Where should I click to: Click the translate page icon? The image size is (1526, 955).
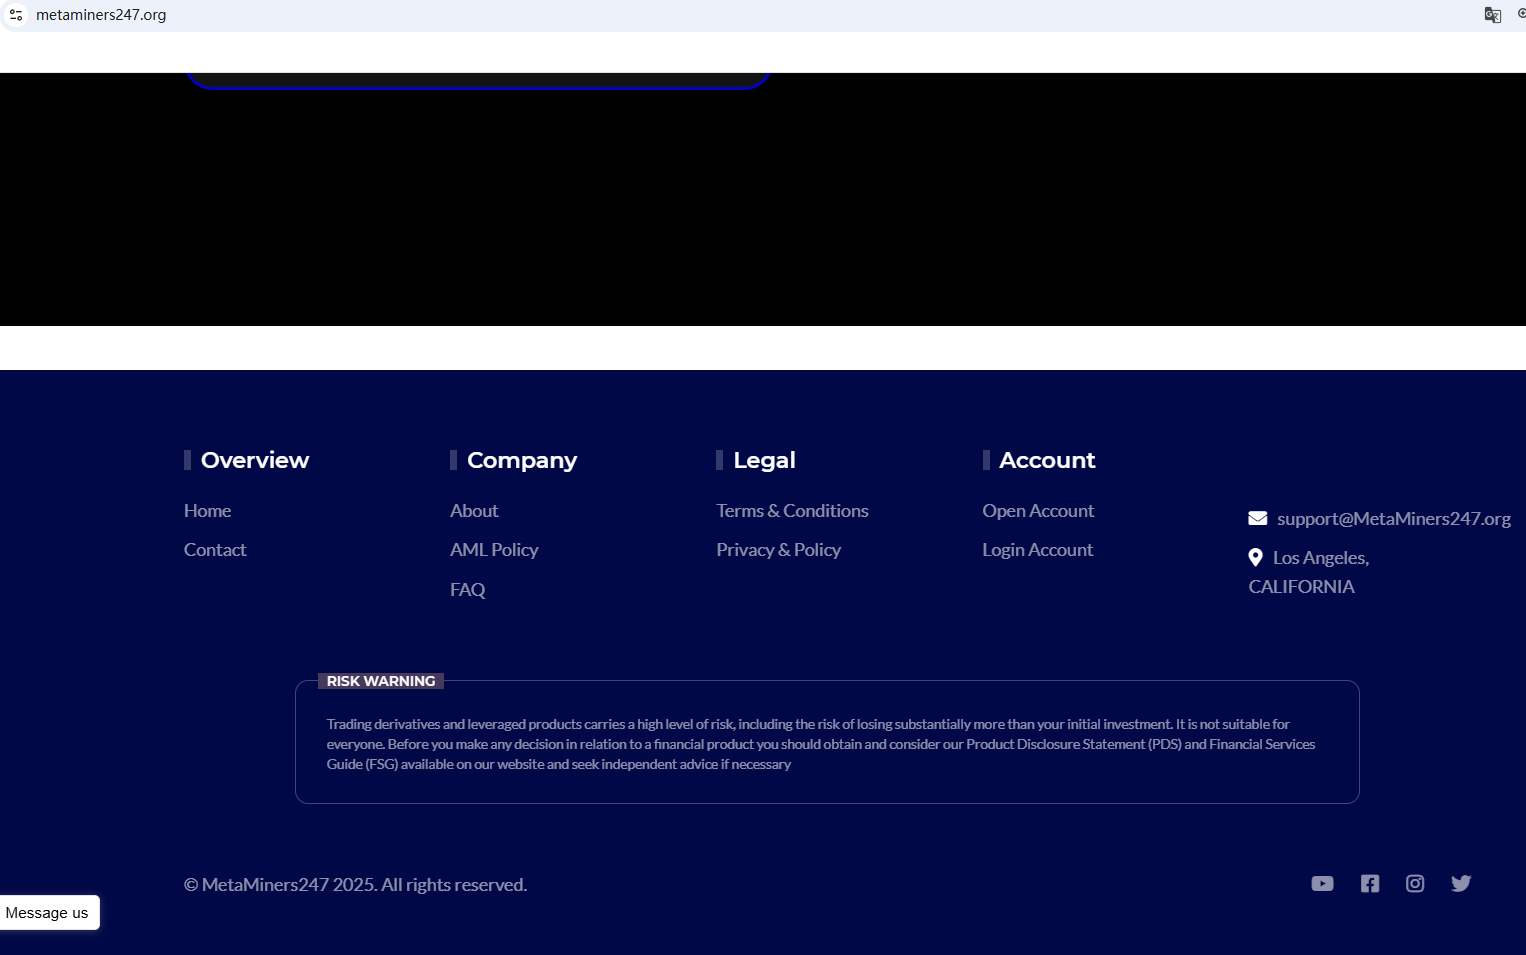(x=1493, y=15)
